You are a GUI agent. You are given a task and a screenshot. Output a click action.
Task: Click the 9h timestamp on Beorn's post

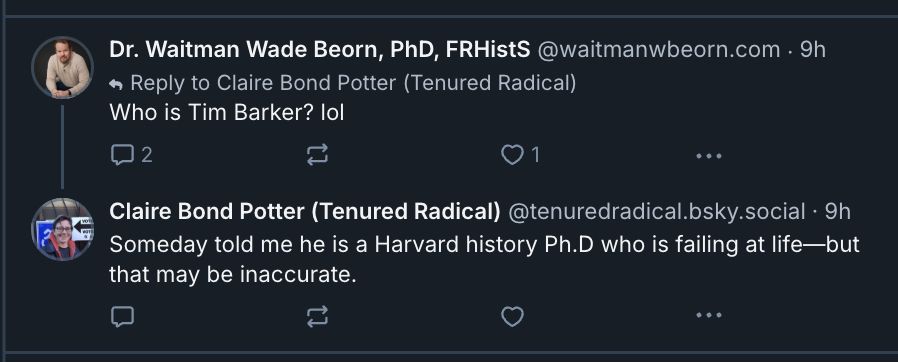[813, 50]
